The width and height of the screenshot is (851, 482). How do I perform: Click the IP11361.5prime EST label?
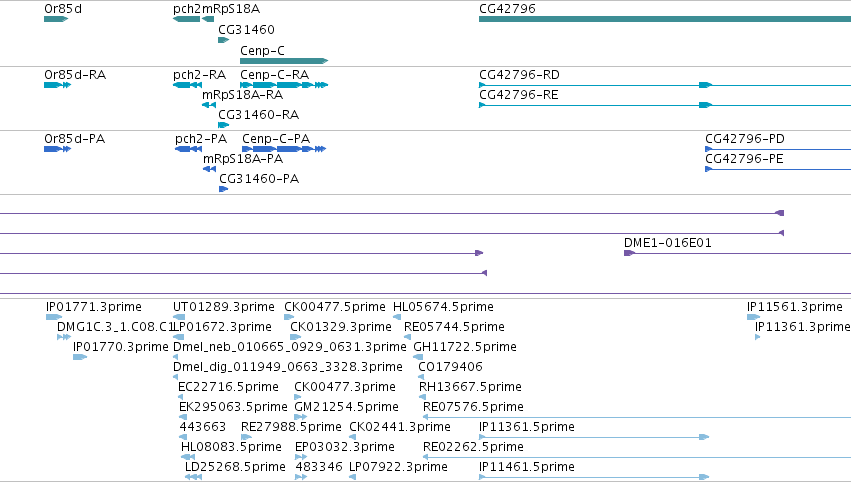(x=526, y=427)
